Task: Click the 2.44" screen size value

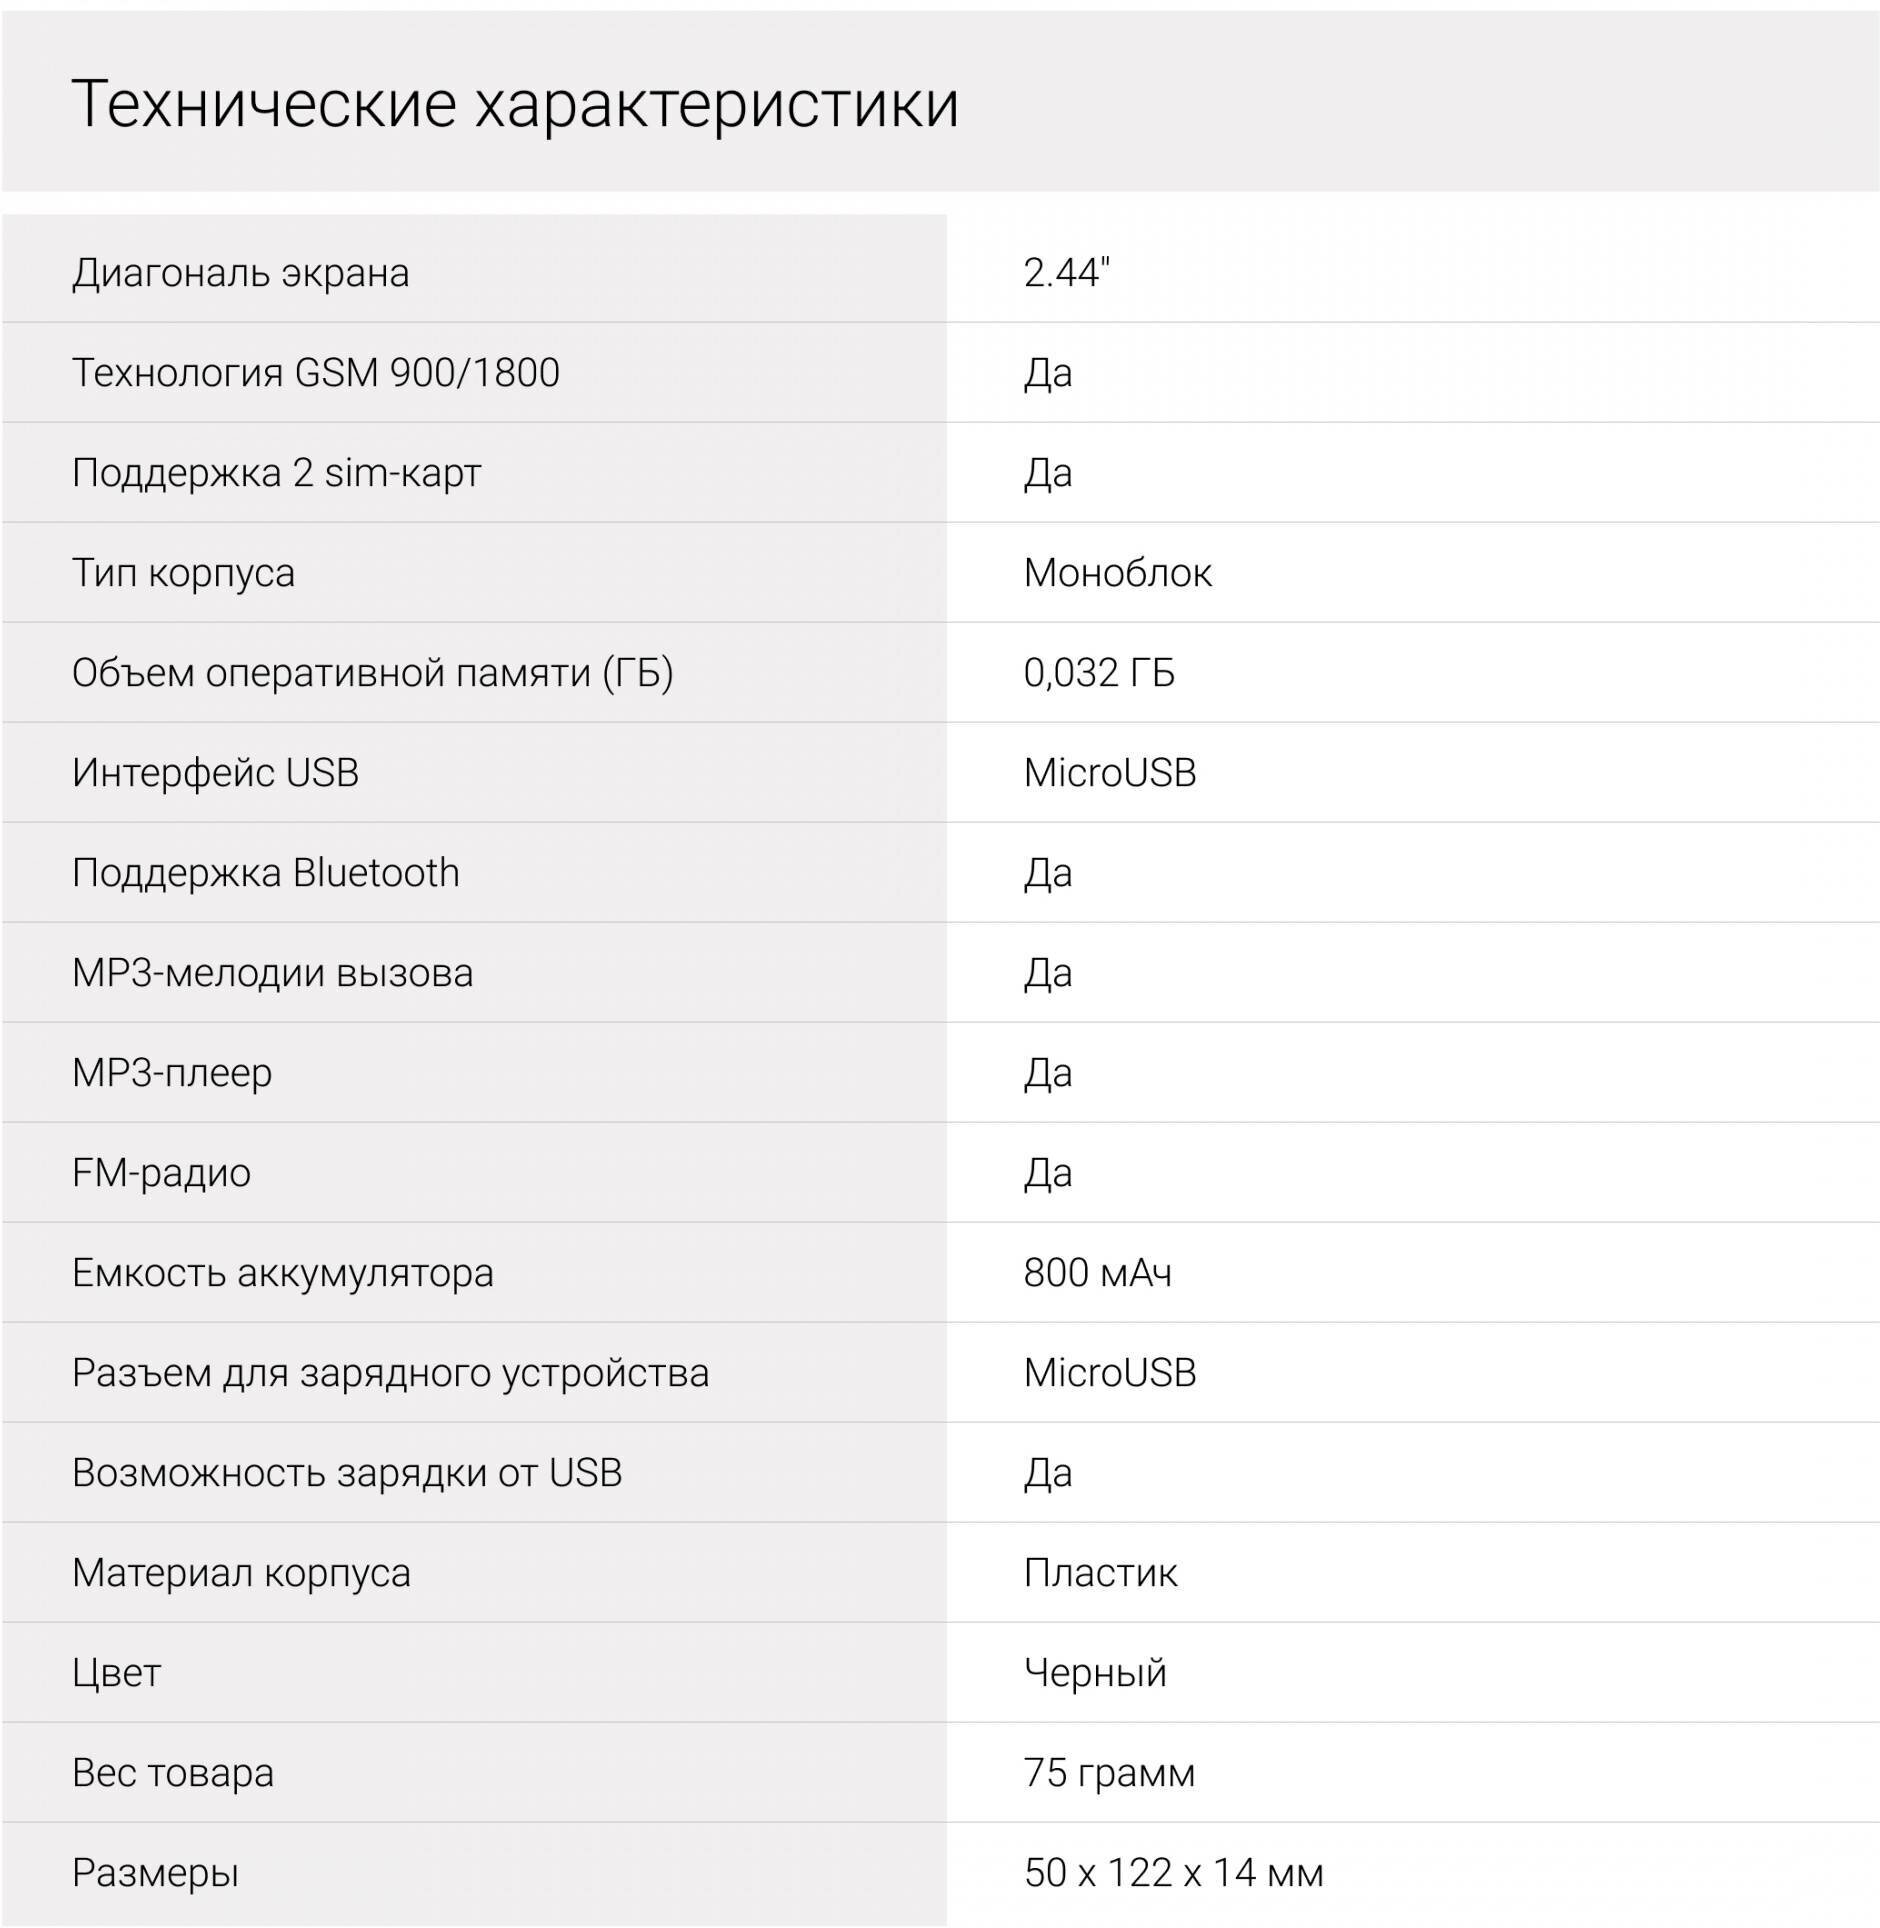Action: click(1067, 272)
